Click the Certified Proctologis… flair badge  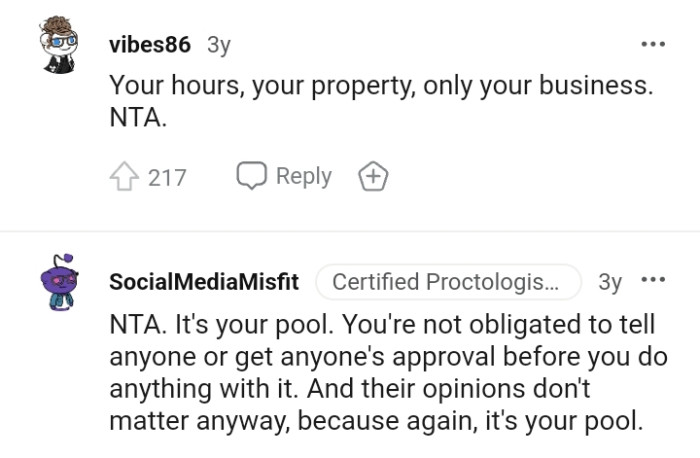pos(447,282)
